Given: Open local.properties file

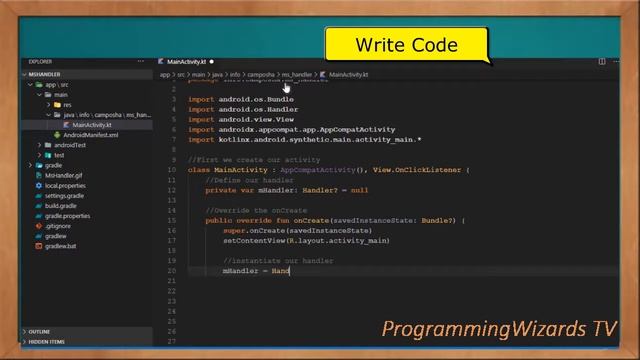Looking at the screenshot, I should (x=65, y=185).
